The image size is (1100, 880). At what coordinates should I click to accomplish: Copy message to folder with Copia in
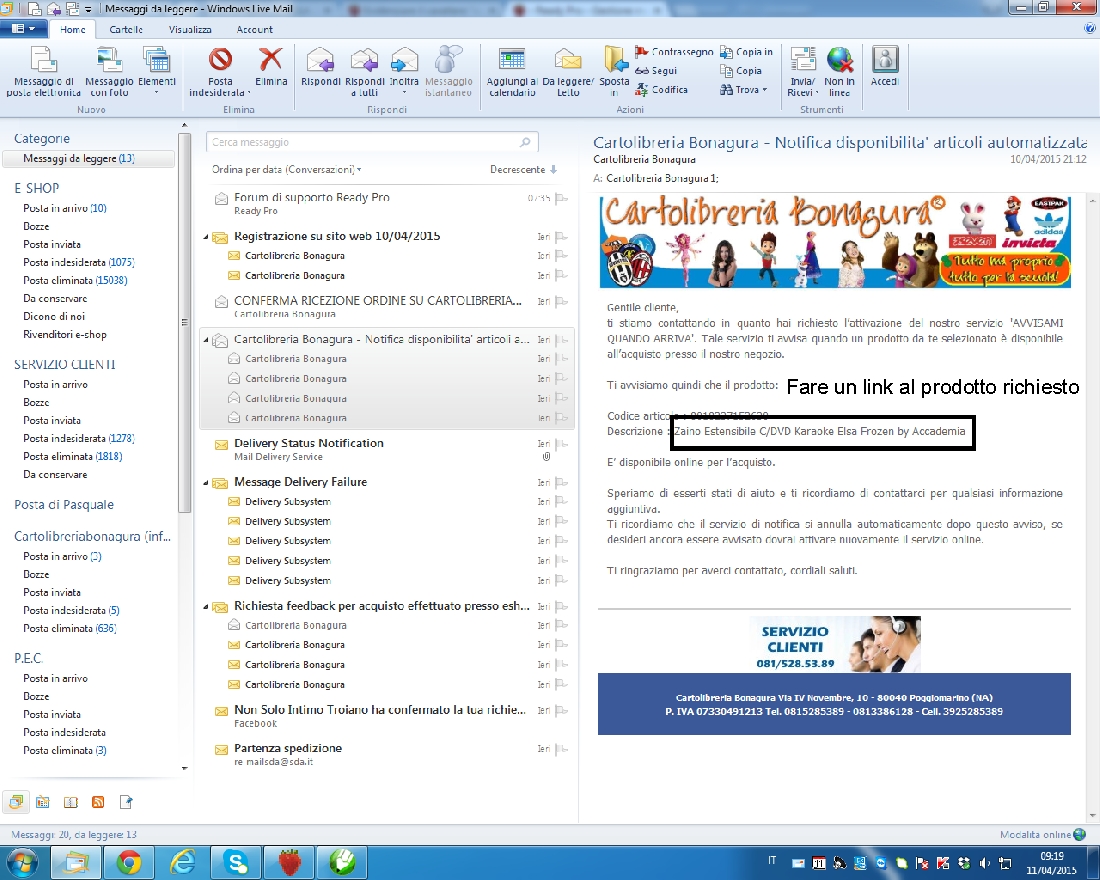pos(746,51)
